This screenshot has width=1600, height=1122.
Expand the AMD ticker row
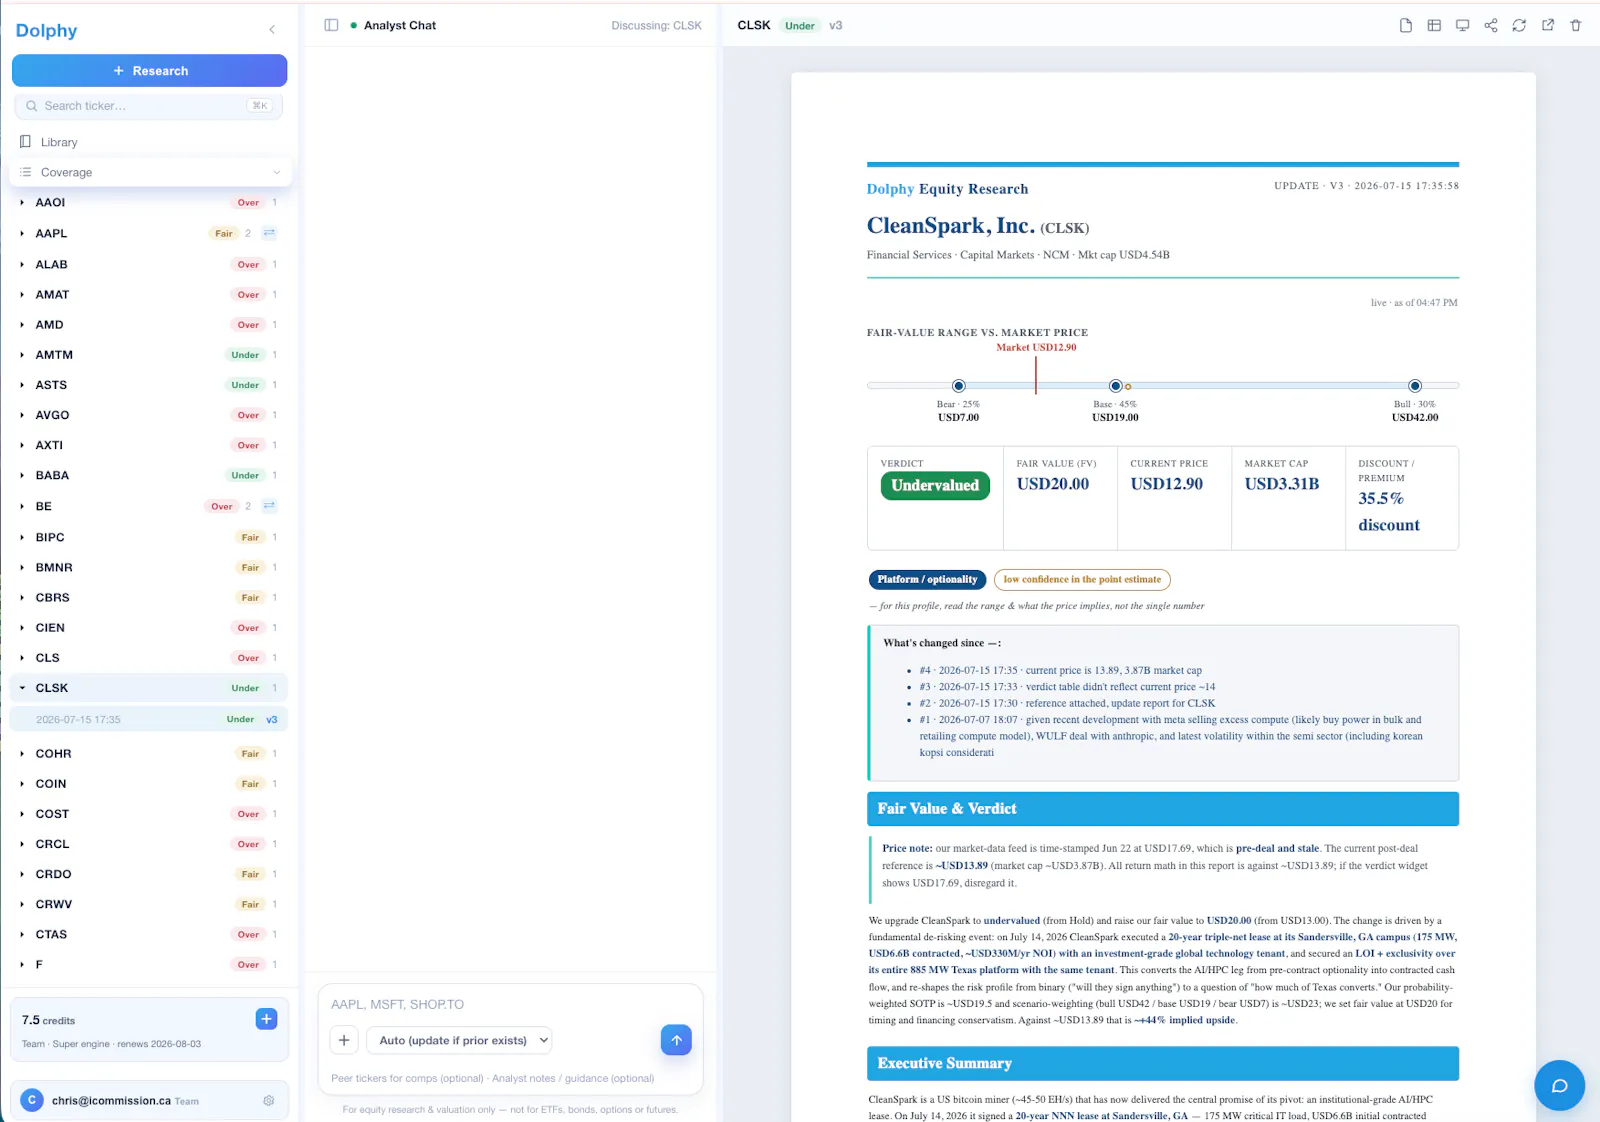click(22, 324)
